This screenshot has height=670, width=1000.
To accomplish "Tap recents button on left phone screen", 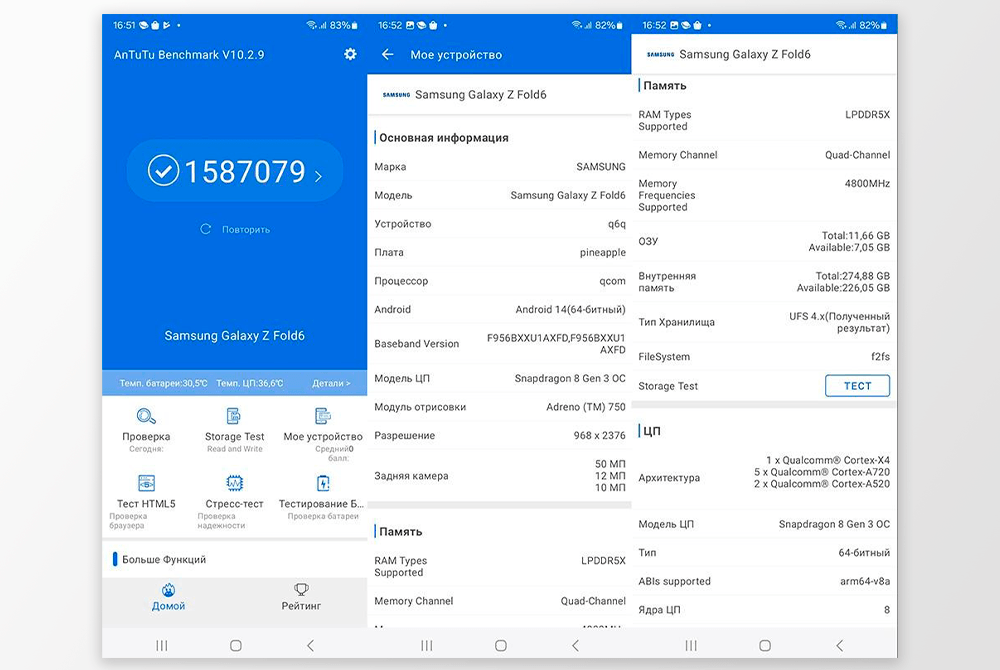I will (x=162, y=646).
